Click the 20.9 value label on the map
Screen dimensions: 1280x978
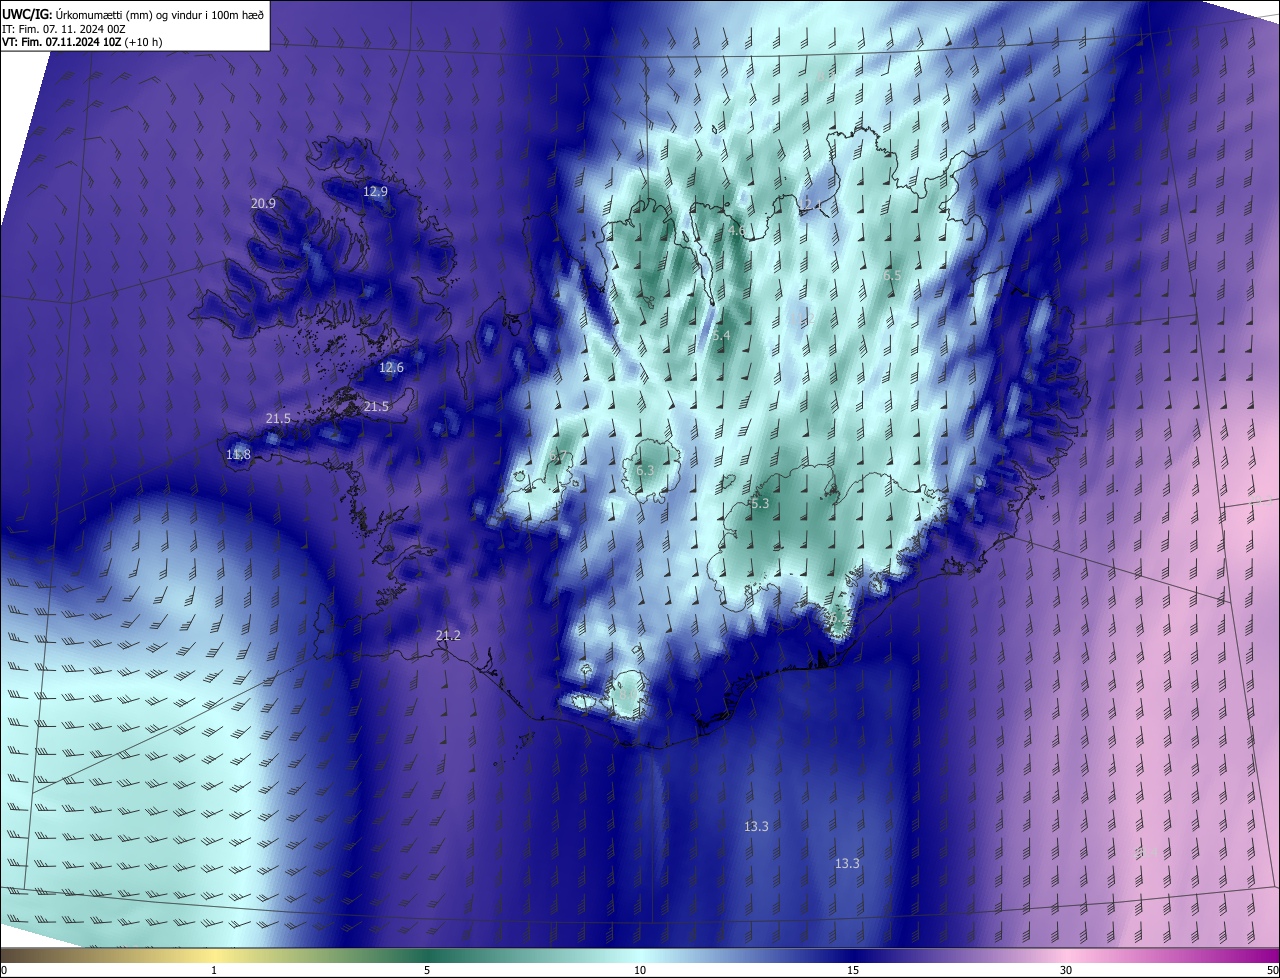(x=264, y=203)
